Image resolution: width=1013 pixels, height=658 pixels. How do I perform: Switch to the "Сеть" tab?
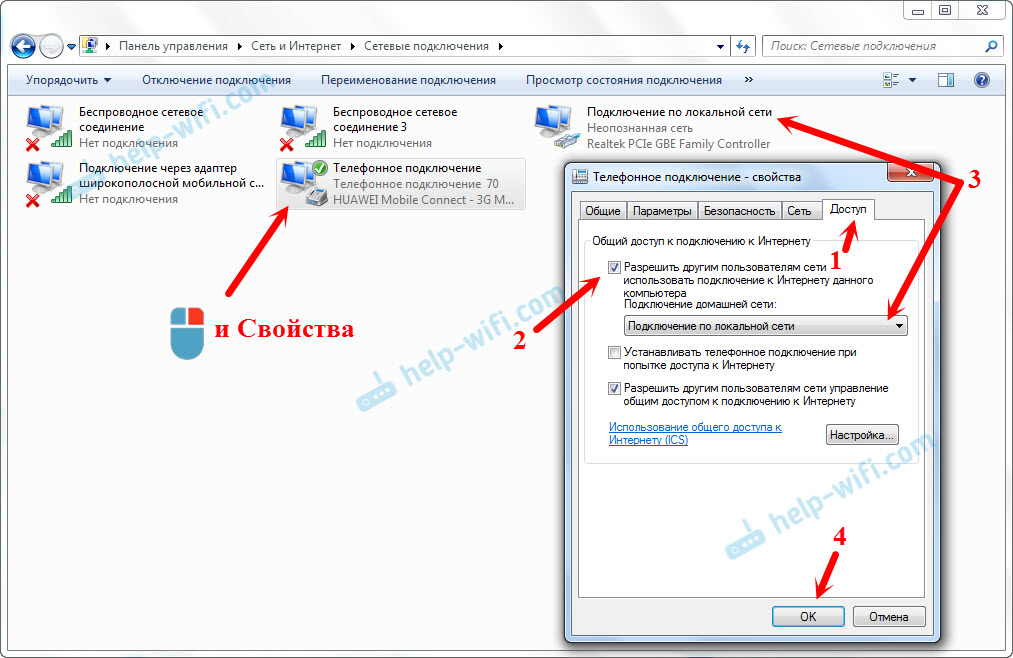coord(799,211)
